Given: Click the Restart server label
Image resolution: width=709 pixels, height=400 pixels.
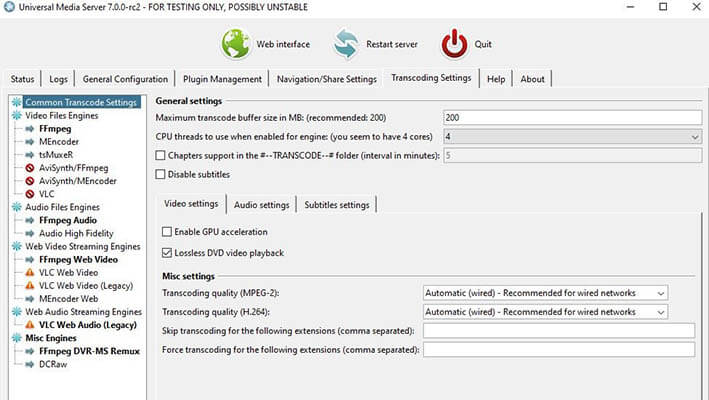Looking at the screenshot, I should (392, 44).
